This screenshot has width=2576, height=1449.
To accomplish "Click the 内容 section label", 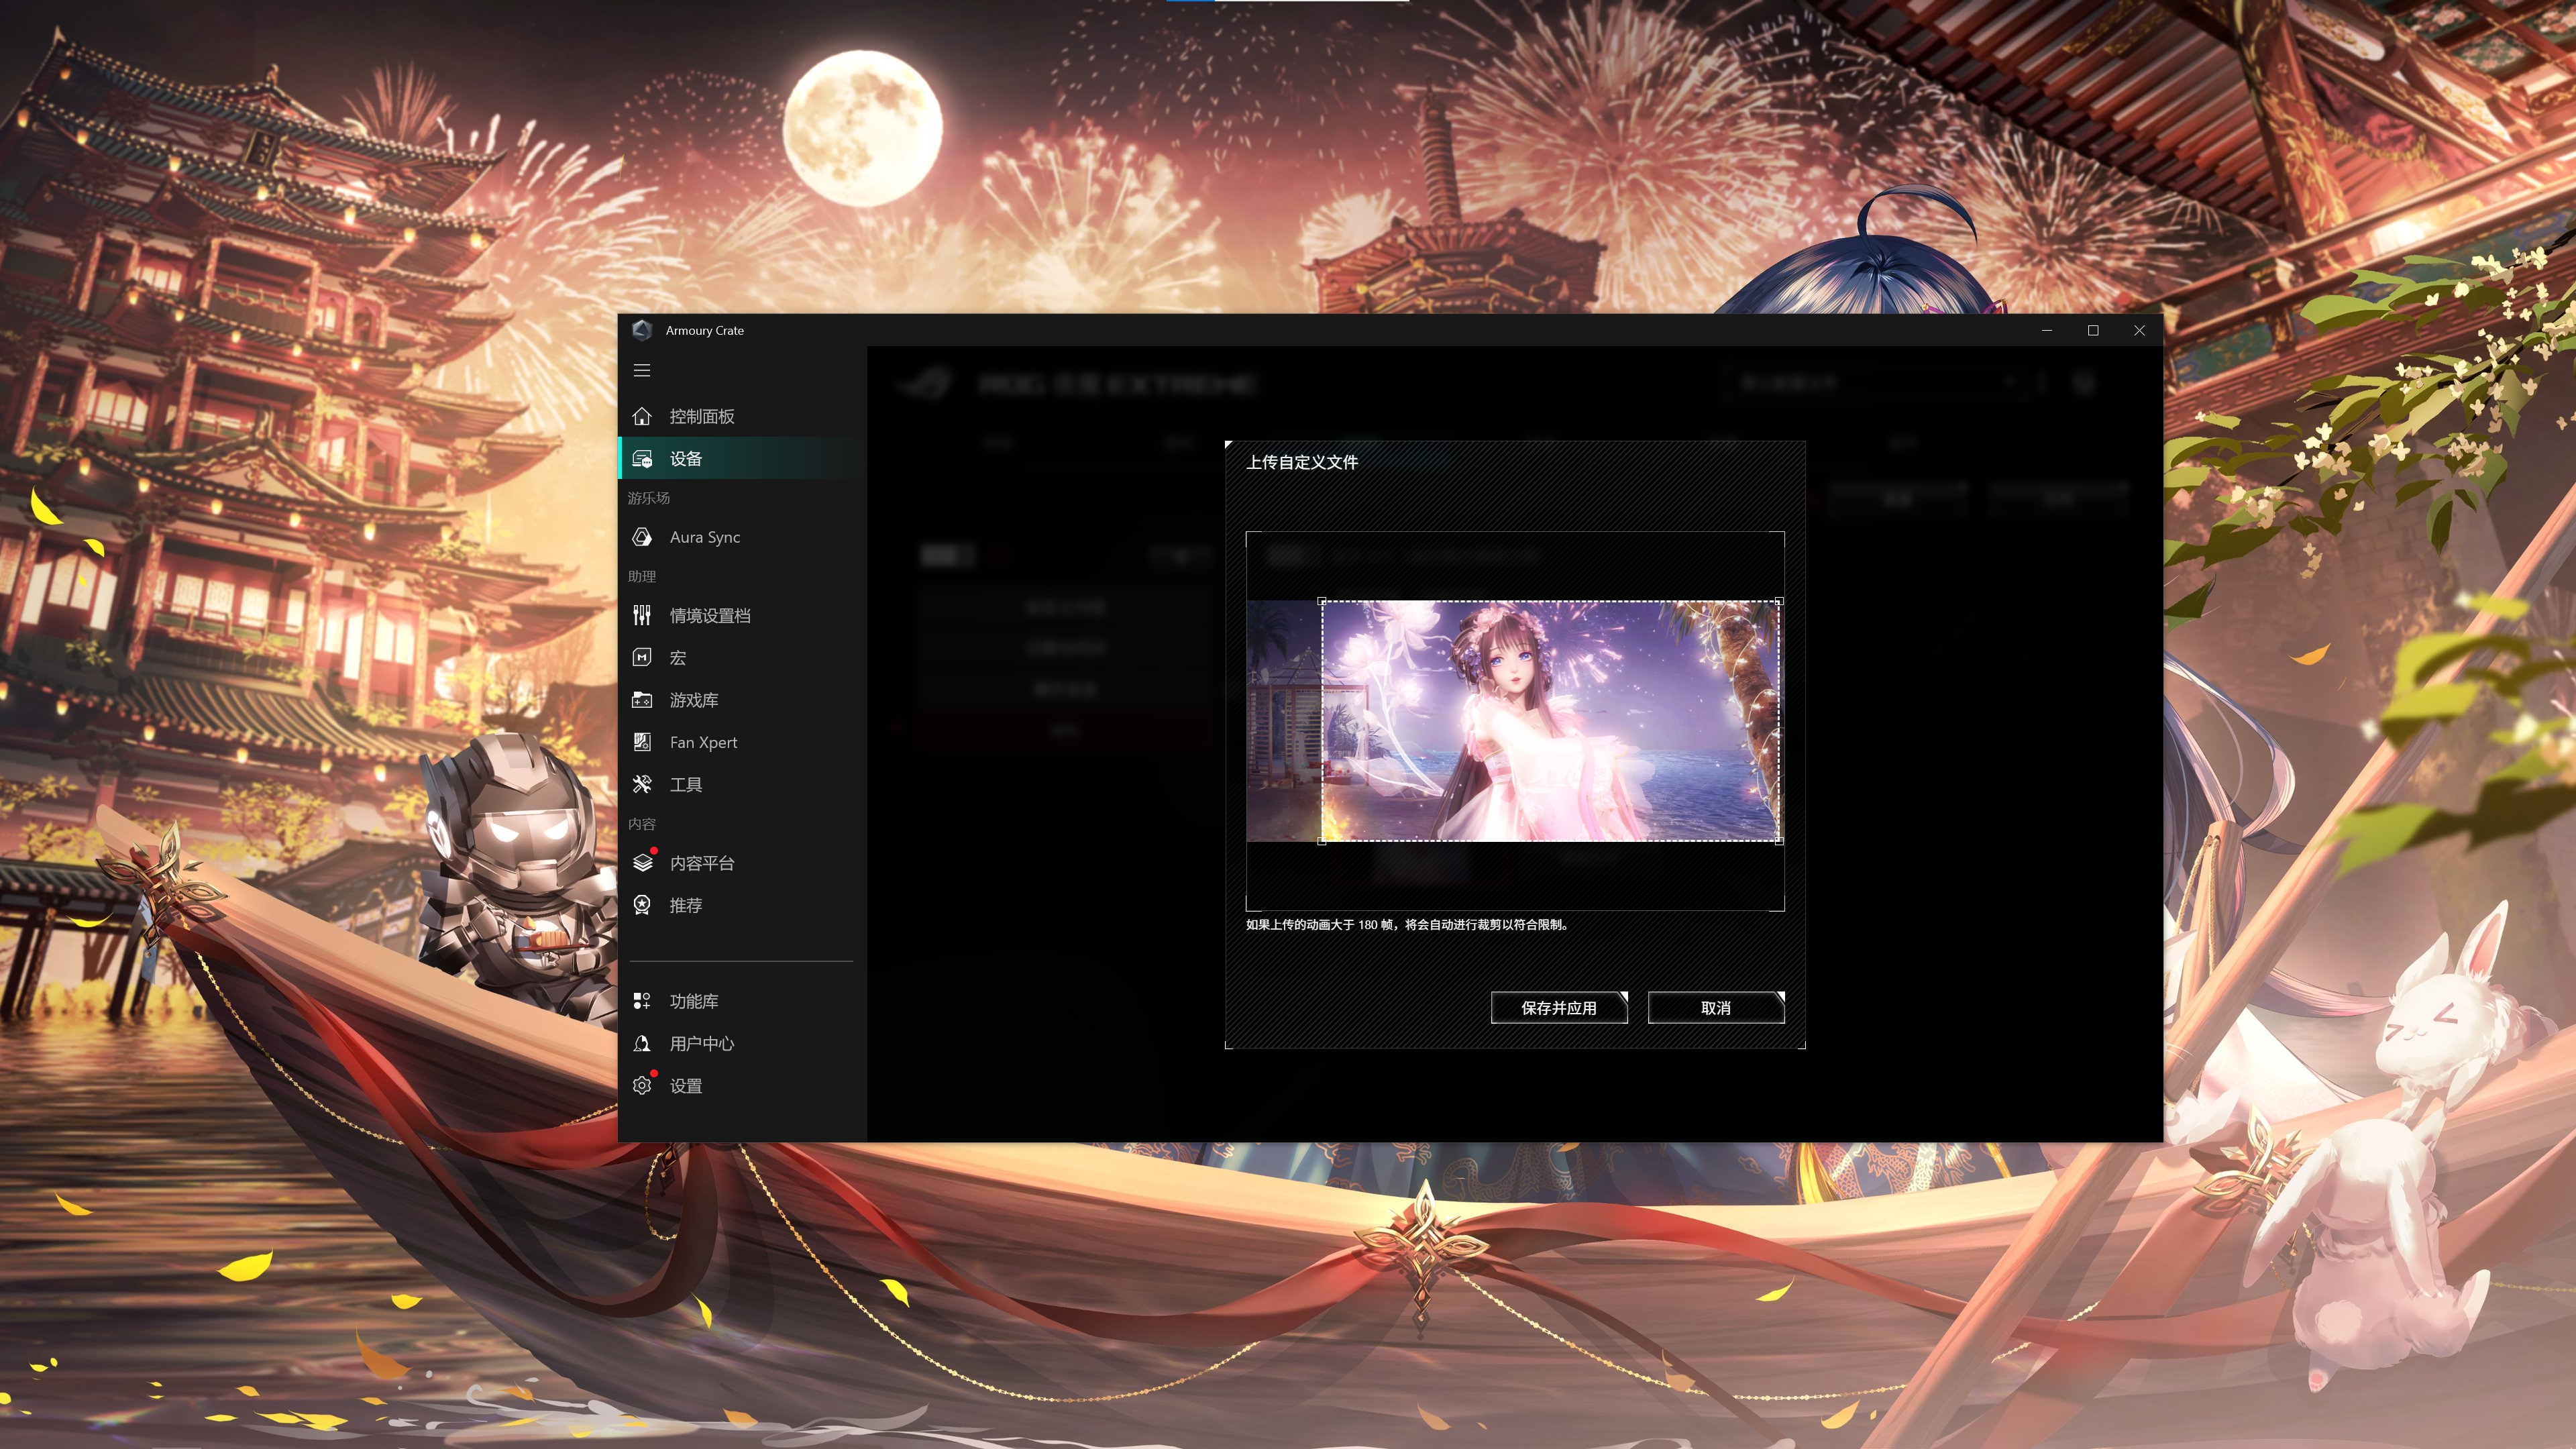I will click(x=642, y=824).
